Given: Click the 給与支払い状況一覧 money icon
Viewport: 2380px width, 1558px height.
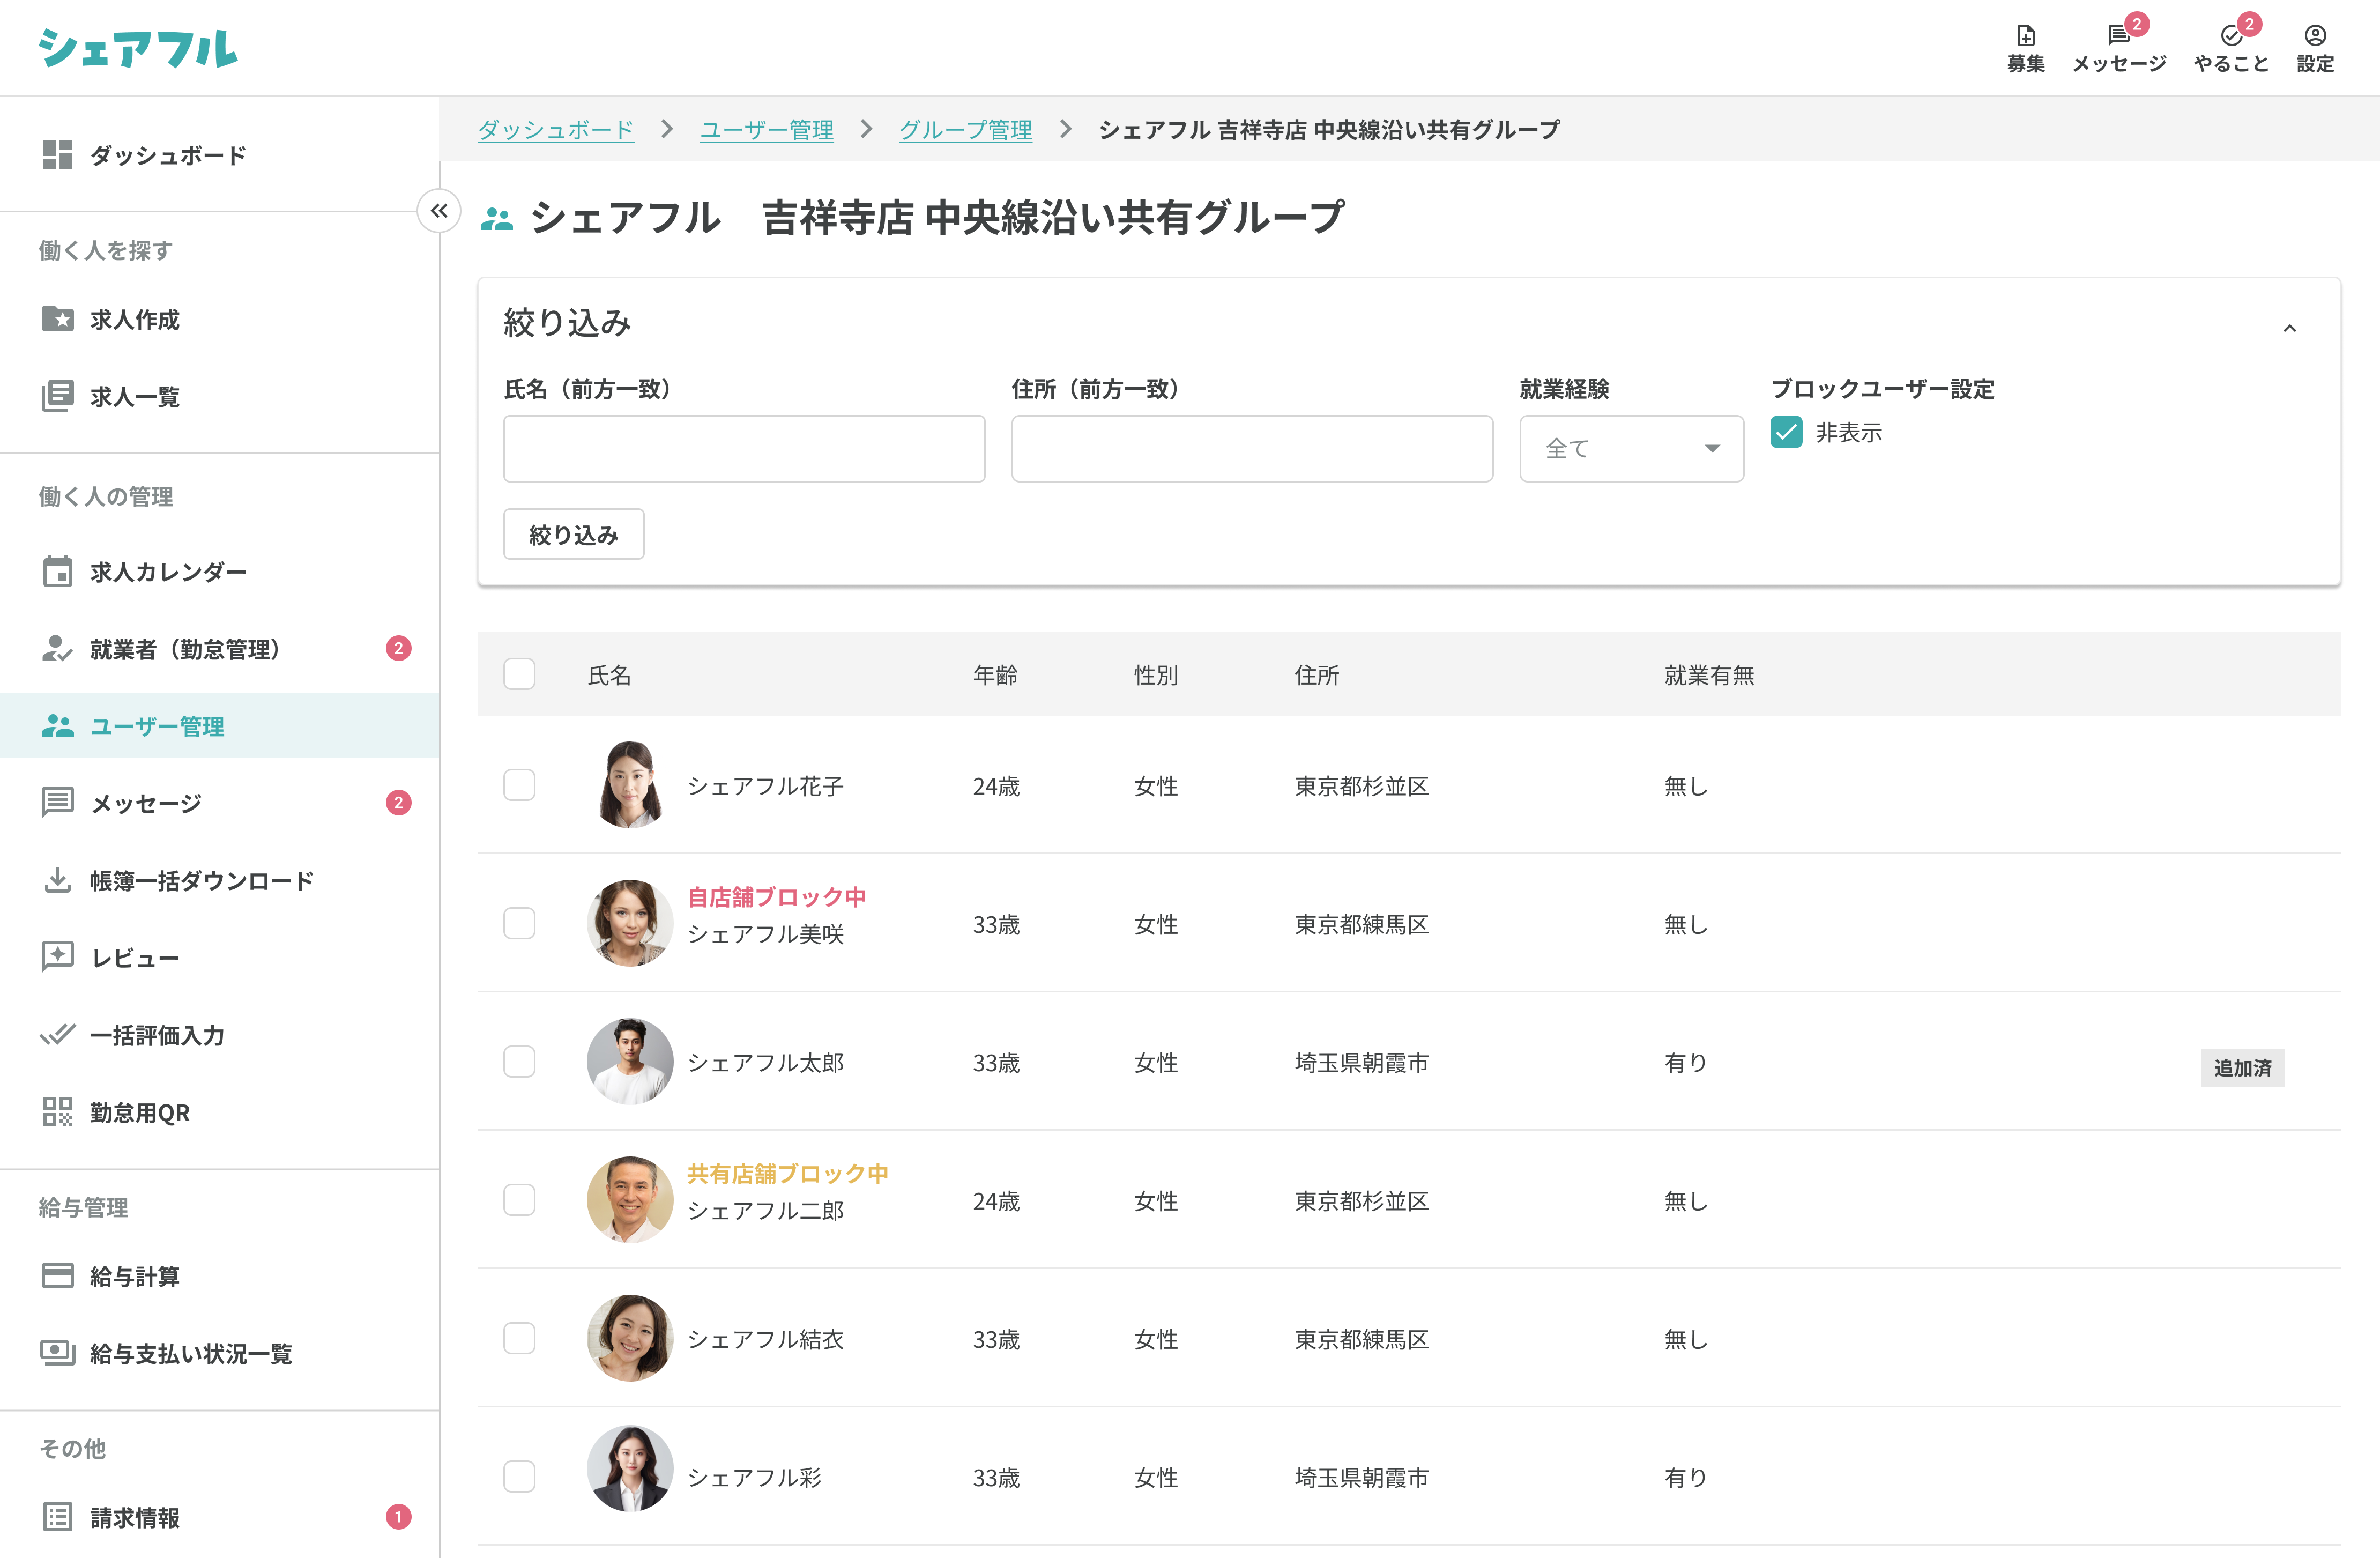Looking at the screenshot, I should click(57, 1352).
